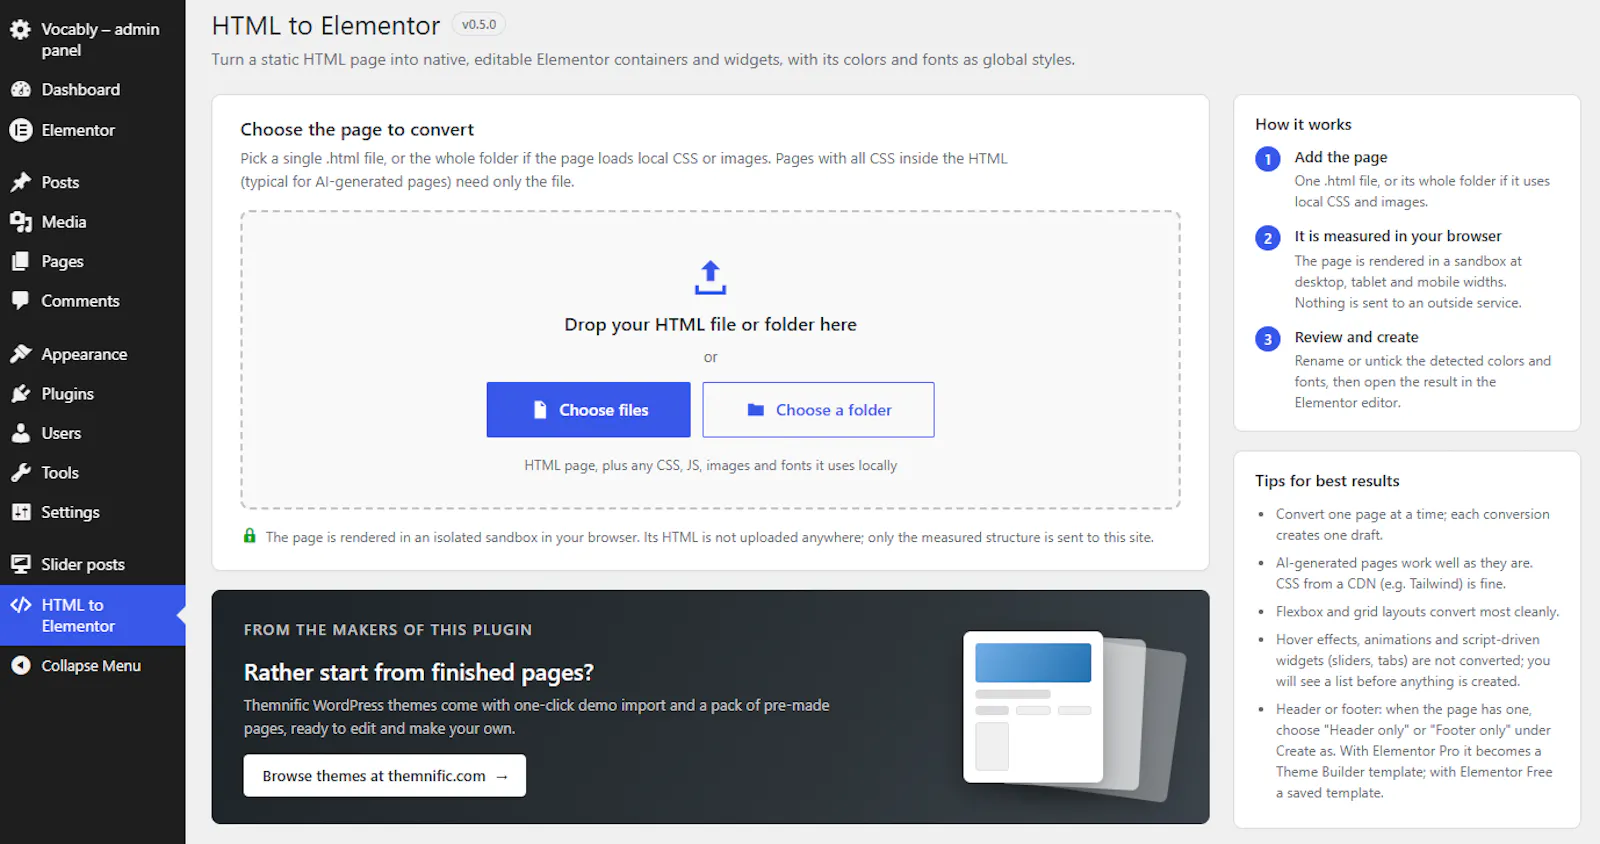Open the Dashboard menu item
Screen dimensions: 1600x844
click(93, 89)
